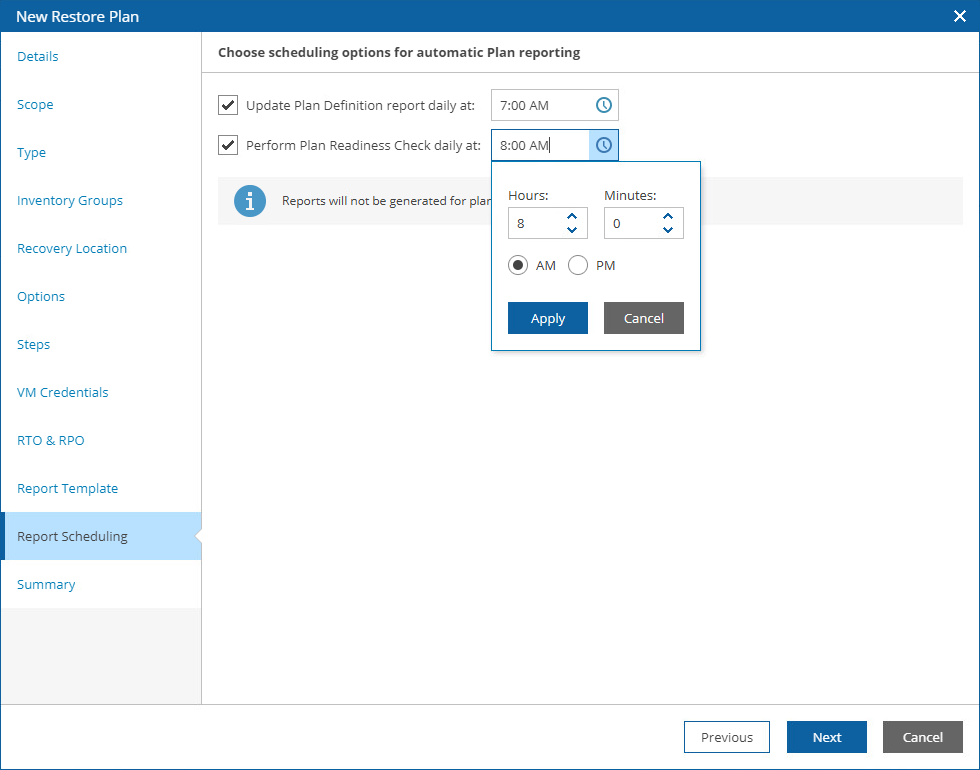
Task: Go to the Inventory Groups step
Action: [70, 200]
